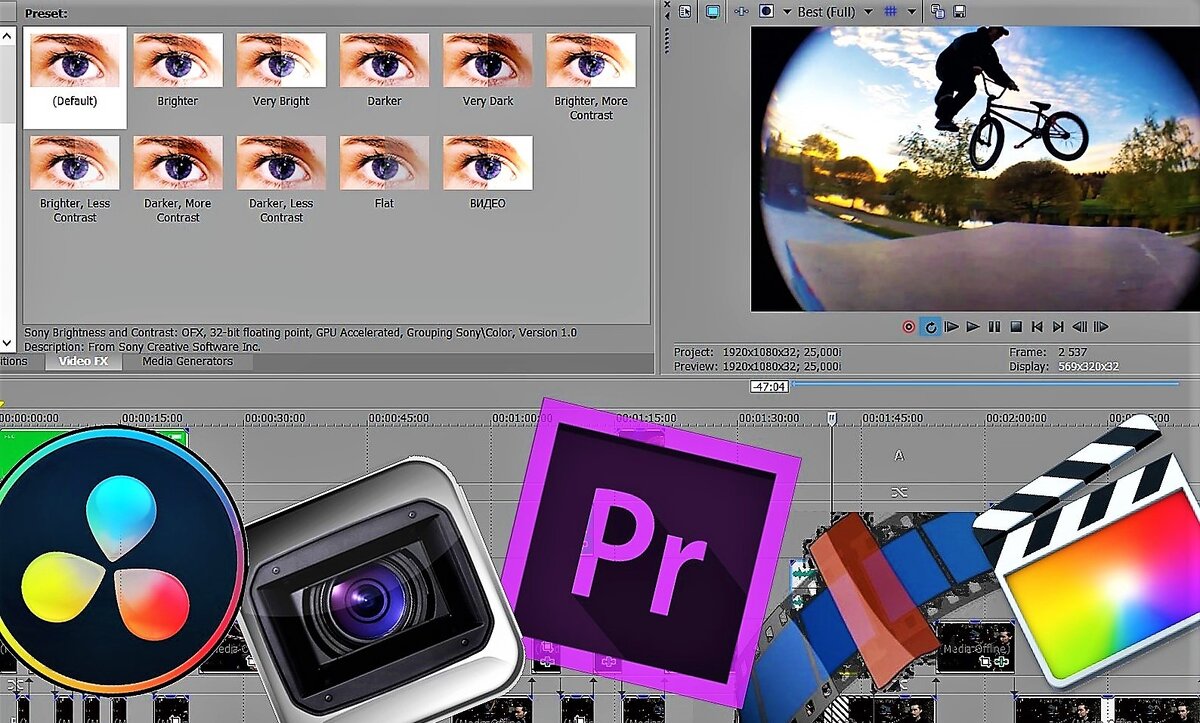Choose the Very Bright preset
Screen dimensions: 1200x723
click(x=281, y=70)
